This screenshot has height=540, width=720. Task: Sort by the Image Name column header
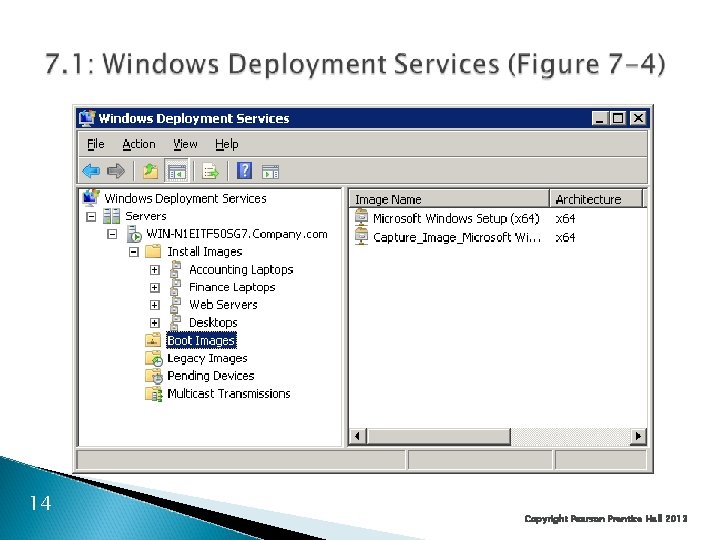449,199
